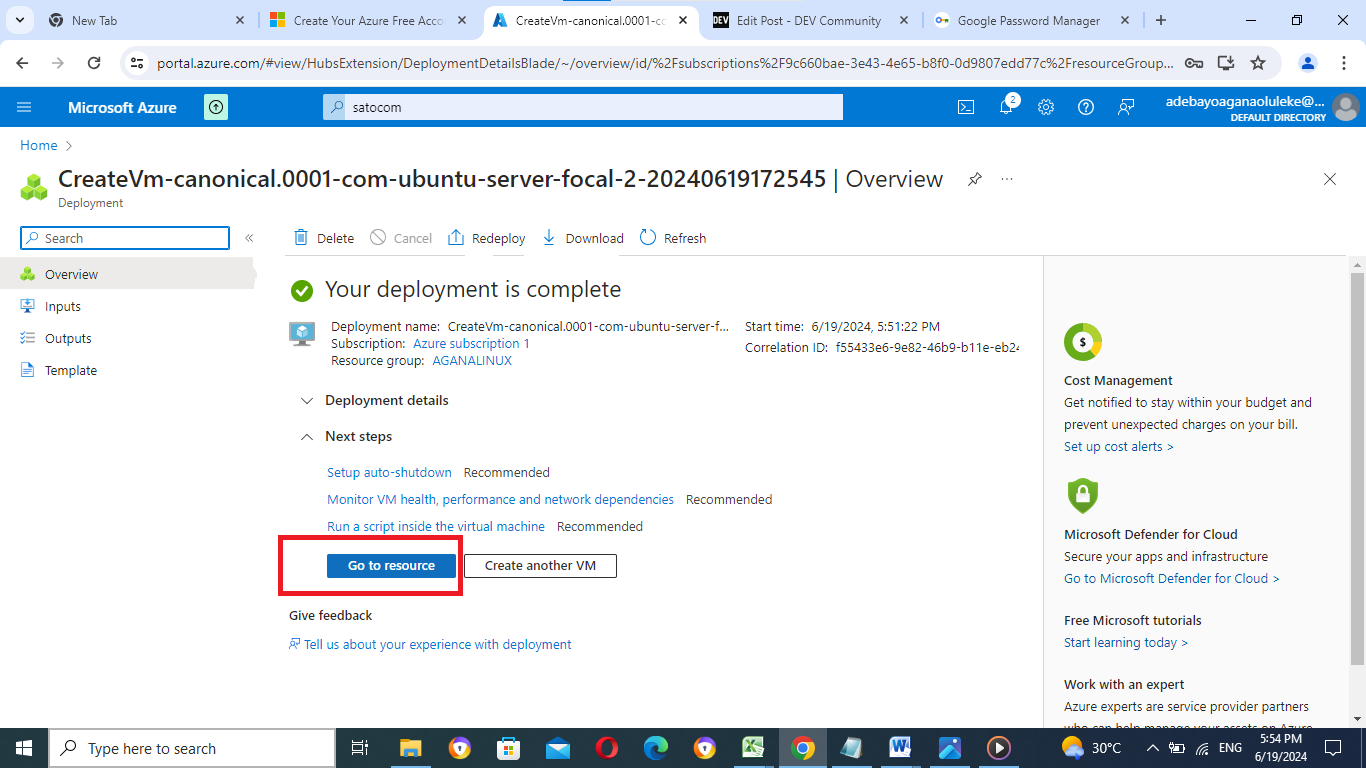Click Redeploy in the deployment toolbar

click(486, 238)
